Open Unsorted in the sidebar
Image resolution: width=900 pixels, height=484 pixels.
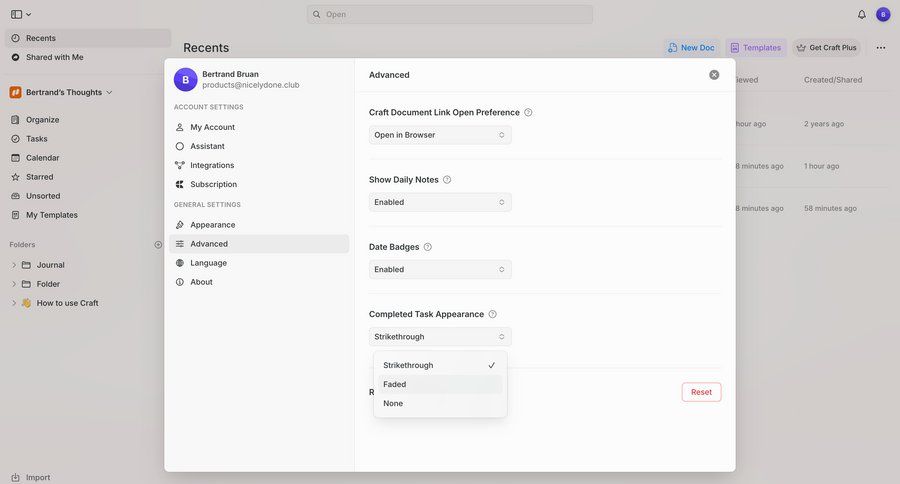pyautogui.click(x=88, y=196)
